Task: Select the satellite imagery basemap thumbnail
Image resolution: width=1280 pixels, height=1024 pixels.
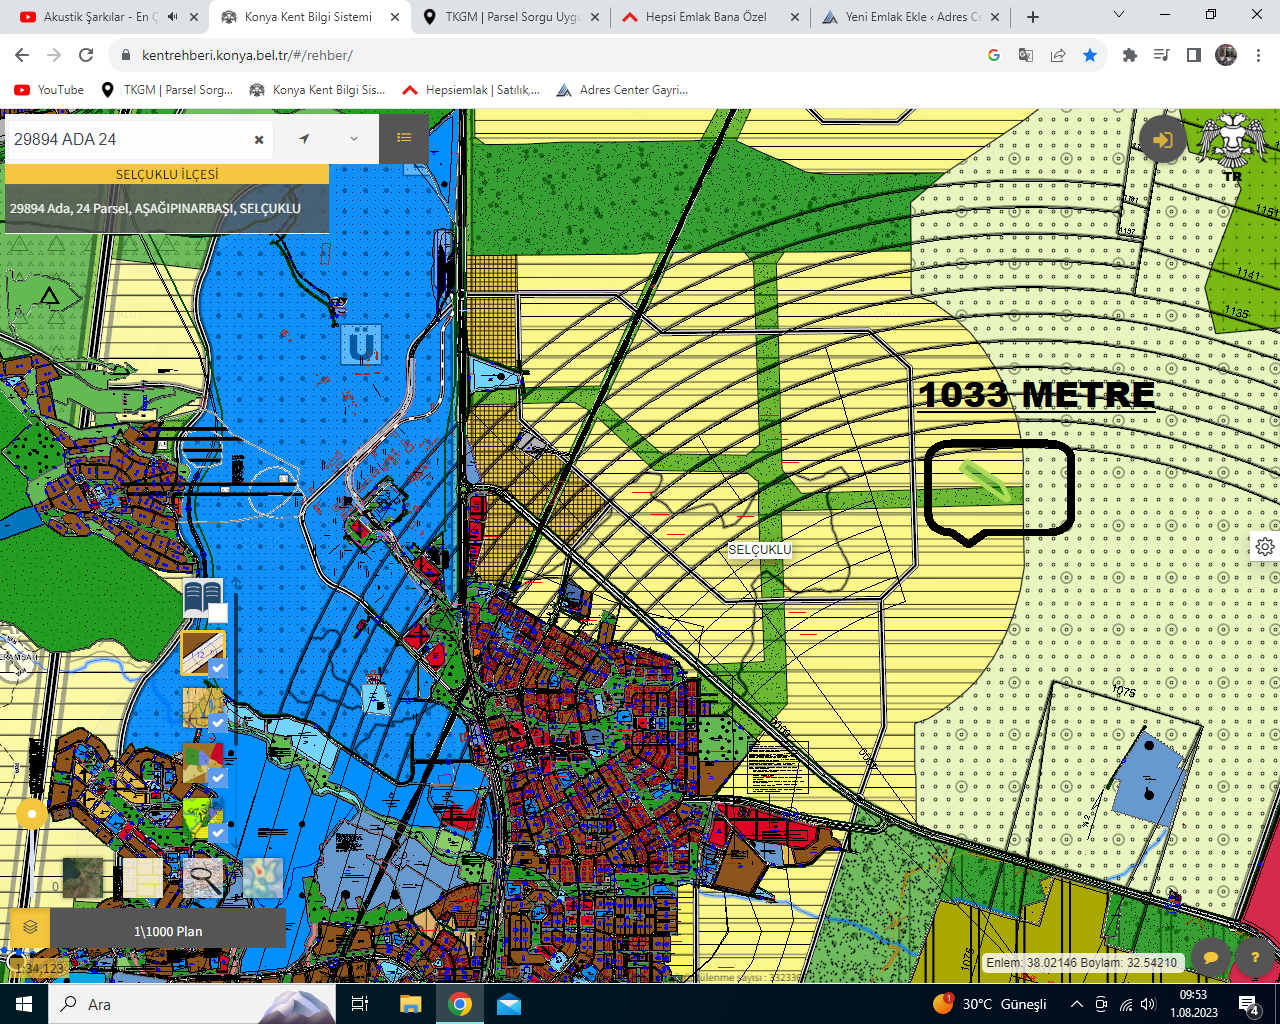Action: point(82,877)
